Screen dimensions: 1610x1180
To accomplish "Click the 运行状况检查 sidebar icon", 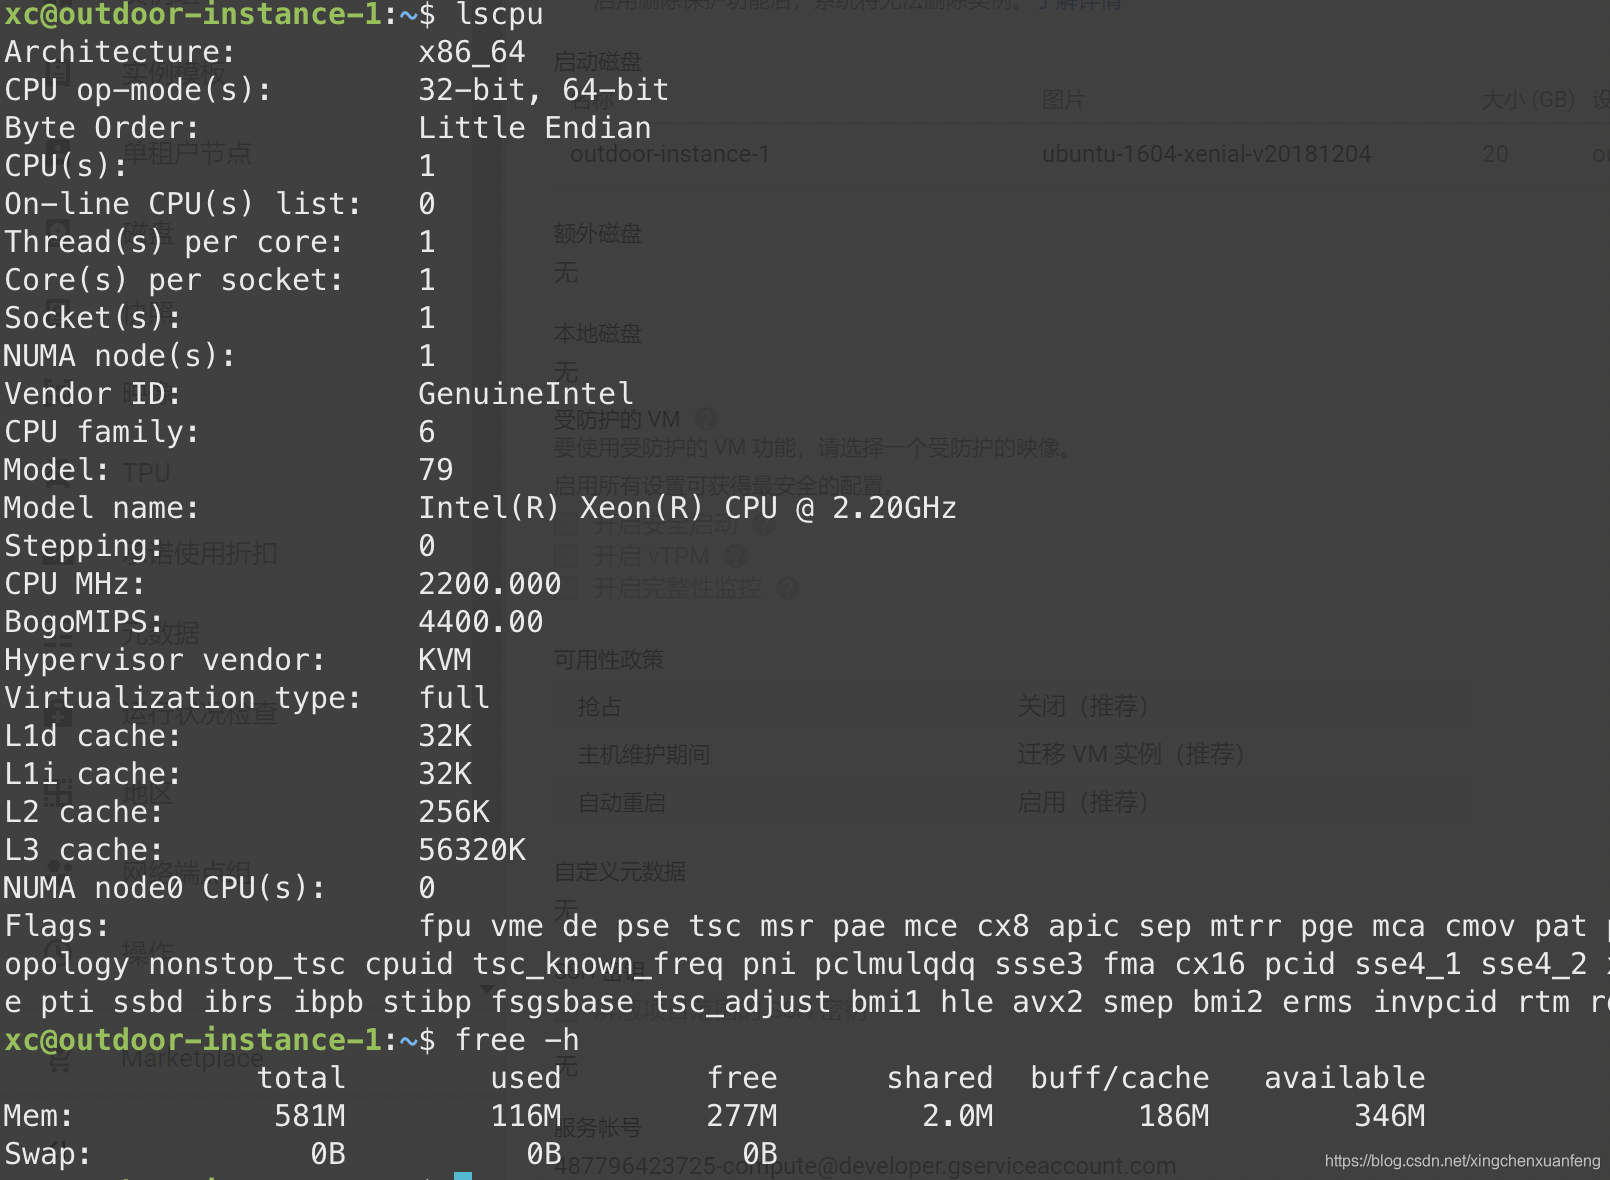I will 57,713.
